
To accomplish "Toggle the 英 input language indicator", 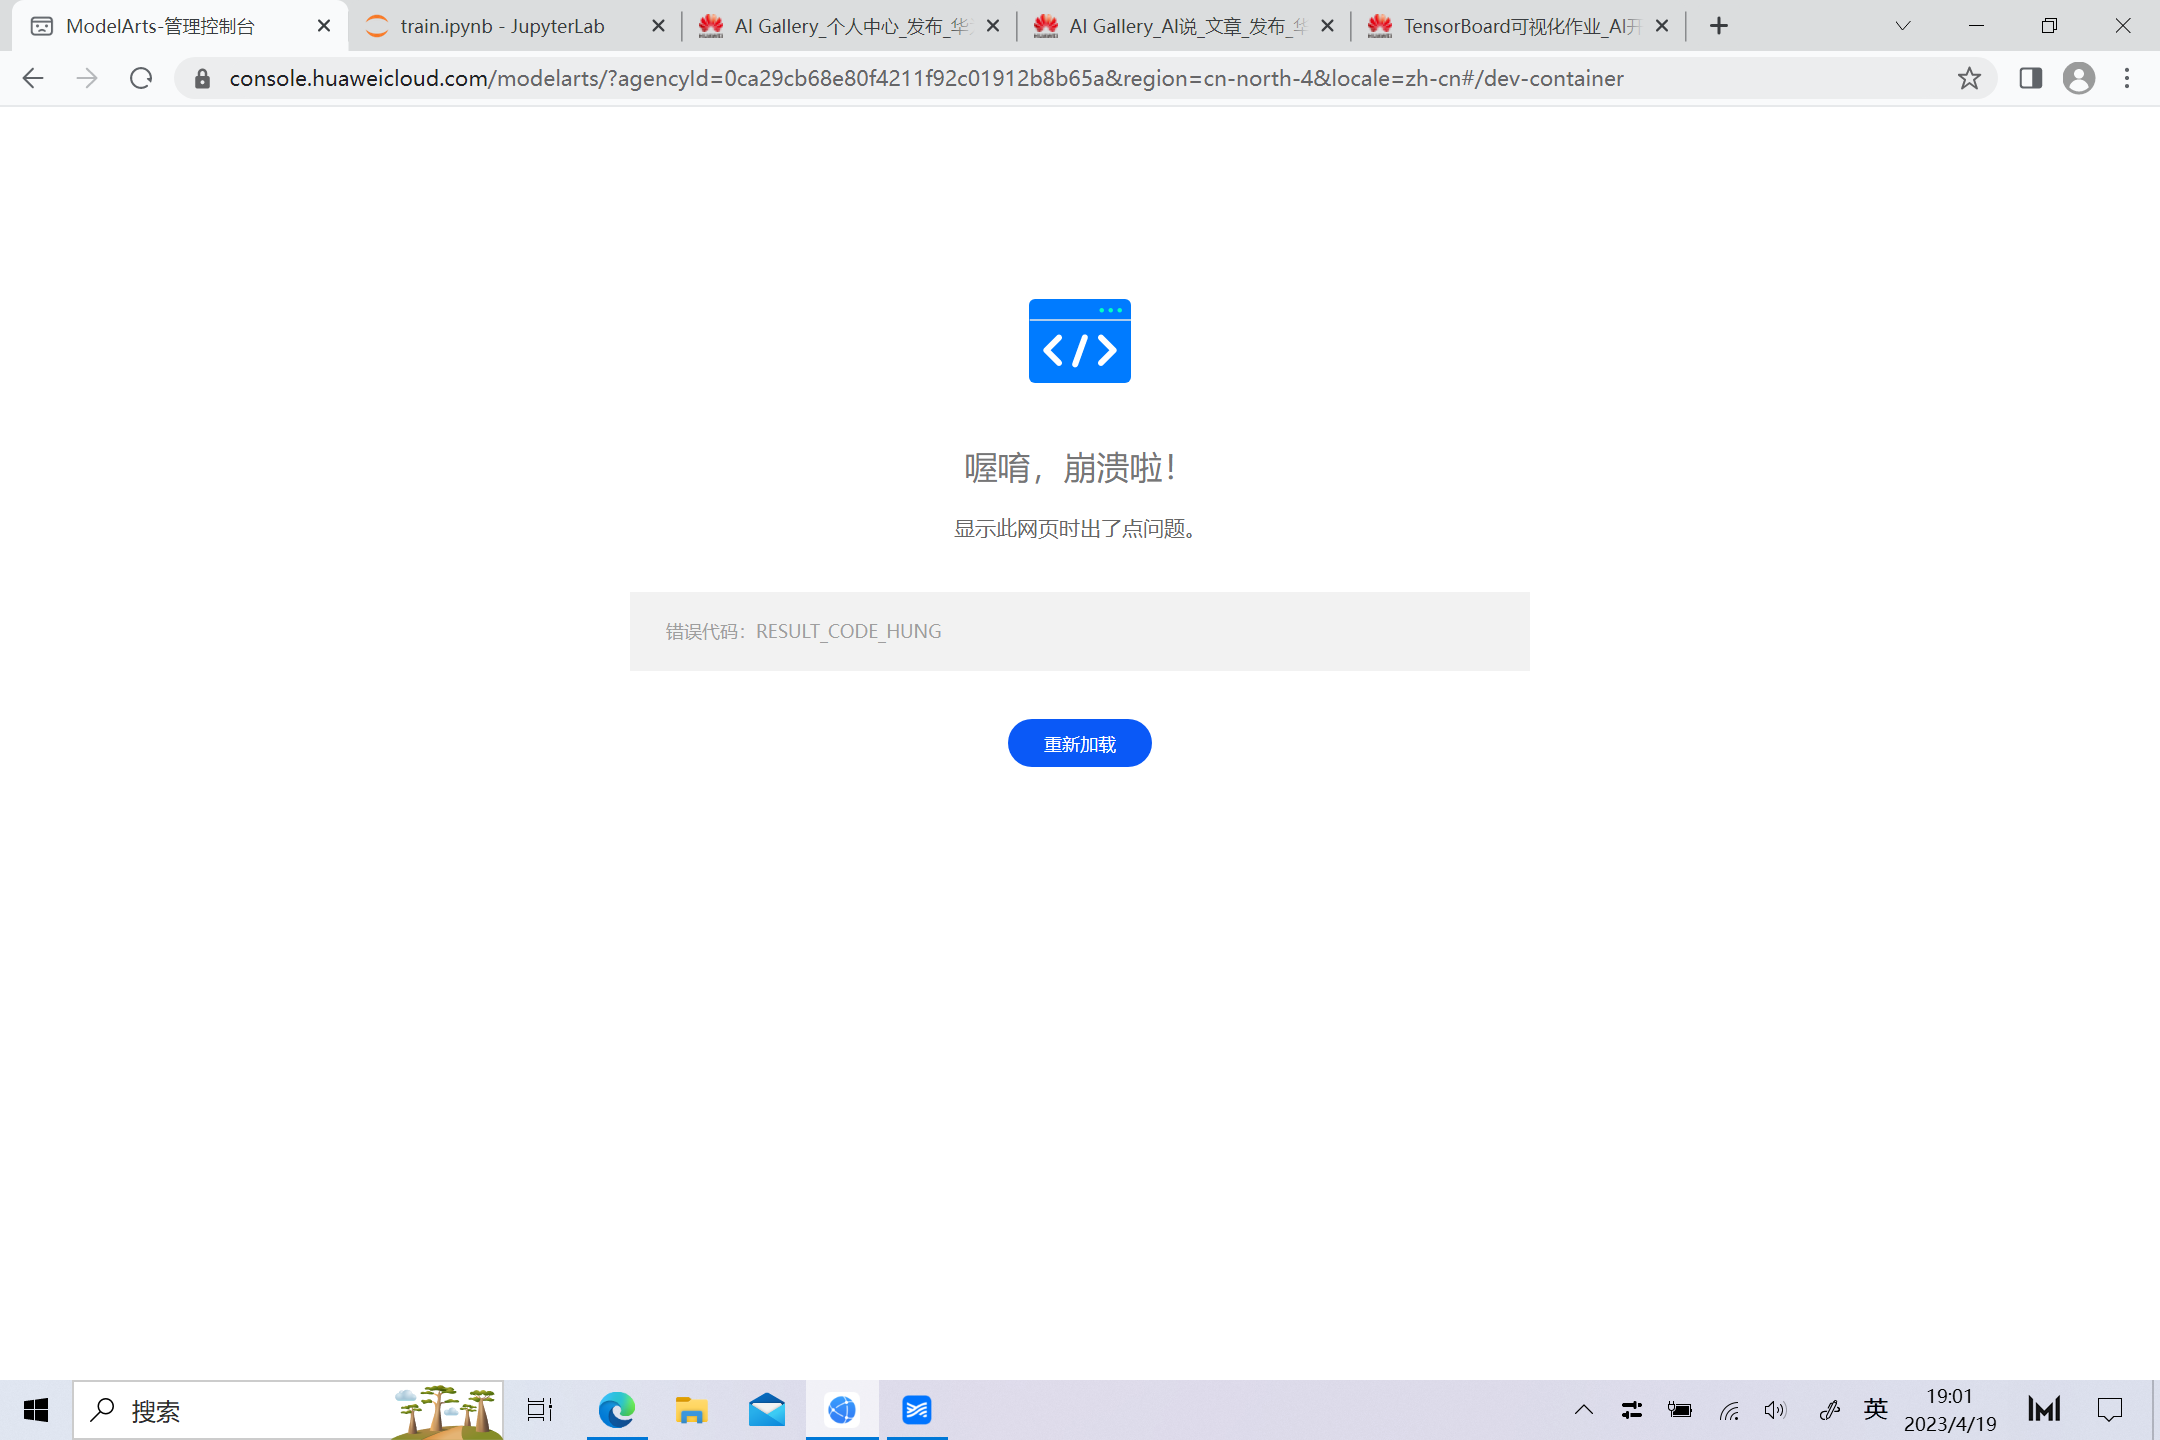I will [1875, 1410].
